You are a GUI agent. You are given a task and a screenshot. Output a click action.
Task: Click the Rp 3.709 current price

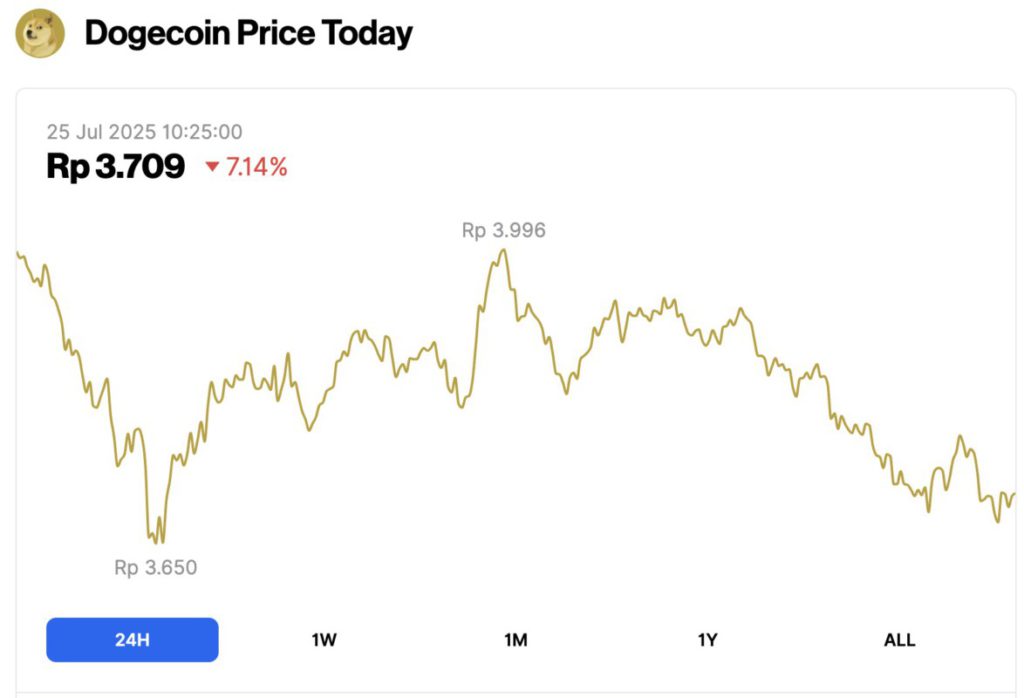(x=115, y=166)
